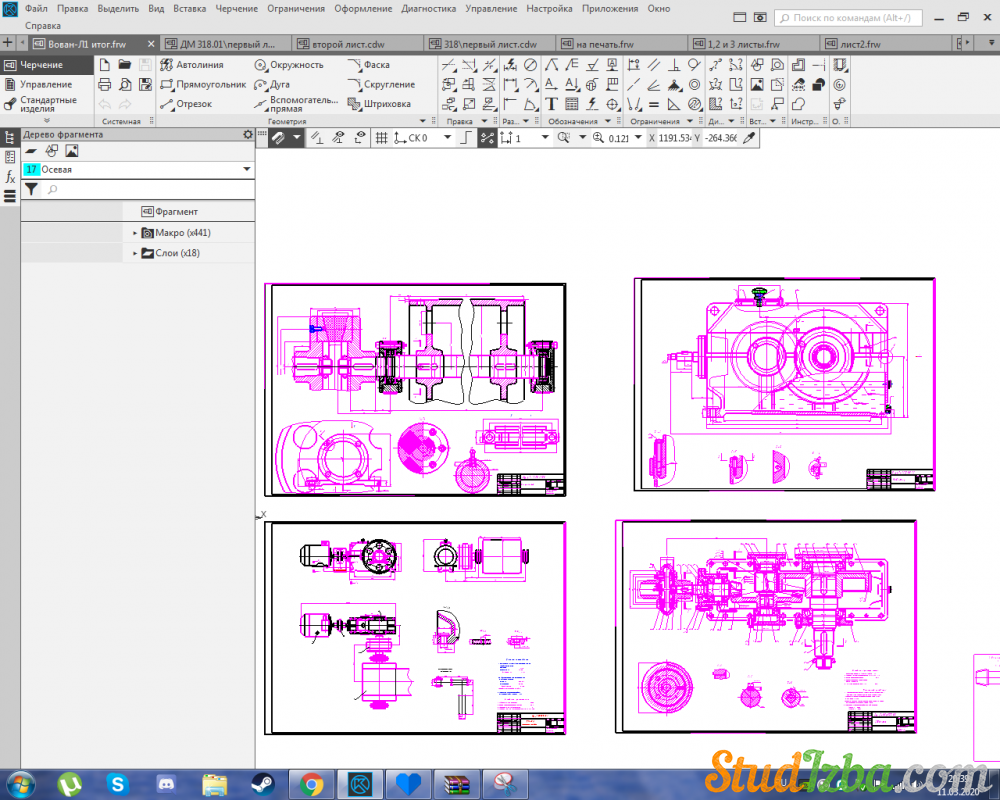The image size is (1000, 800).
Task: Click the text tool T icon
Action: coord(551,104)
